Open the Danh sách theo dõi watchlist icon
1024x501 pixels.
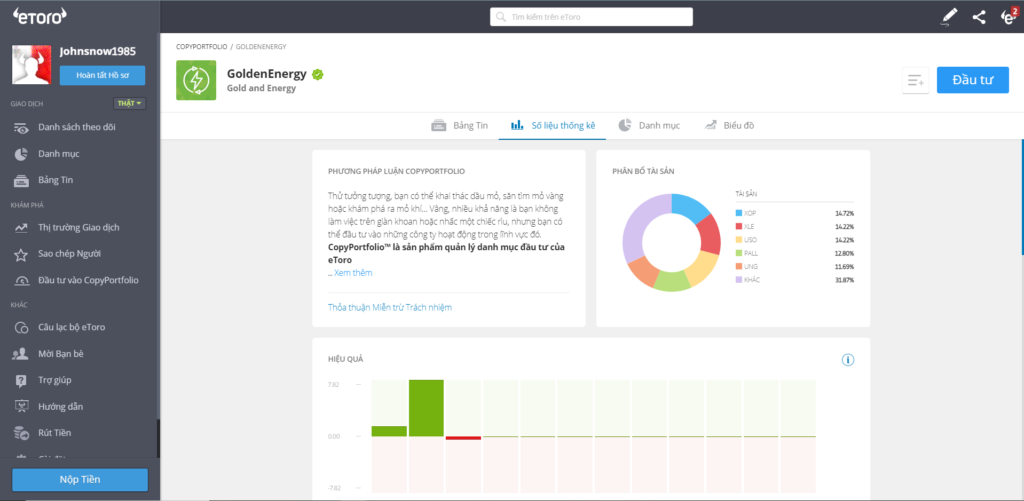(x=22, y=127)
